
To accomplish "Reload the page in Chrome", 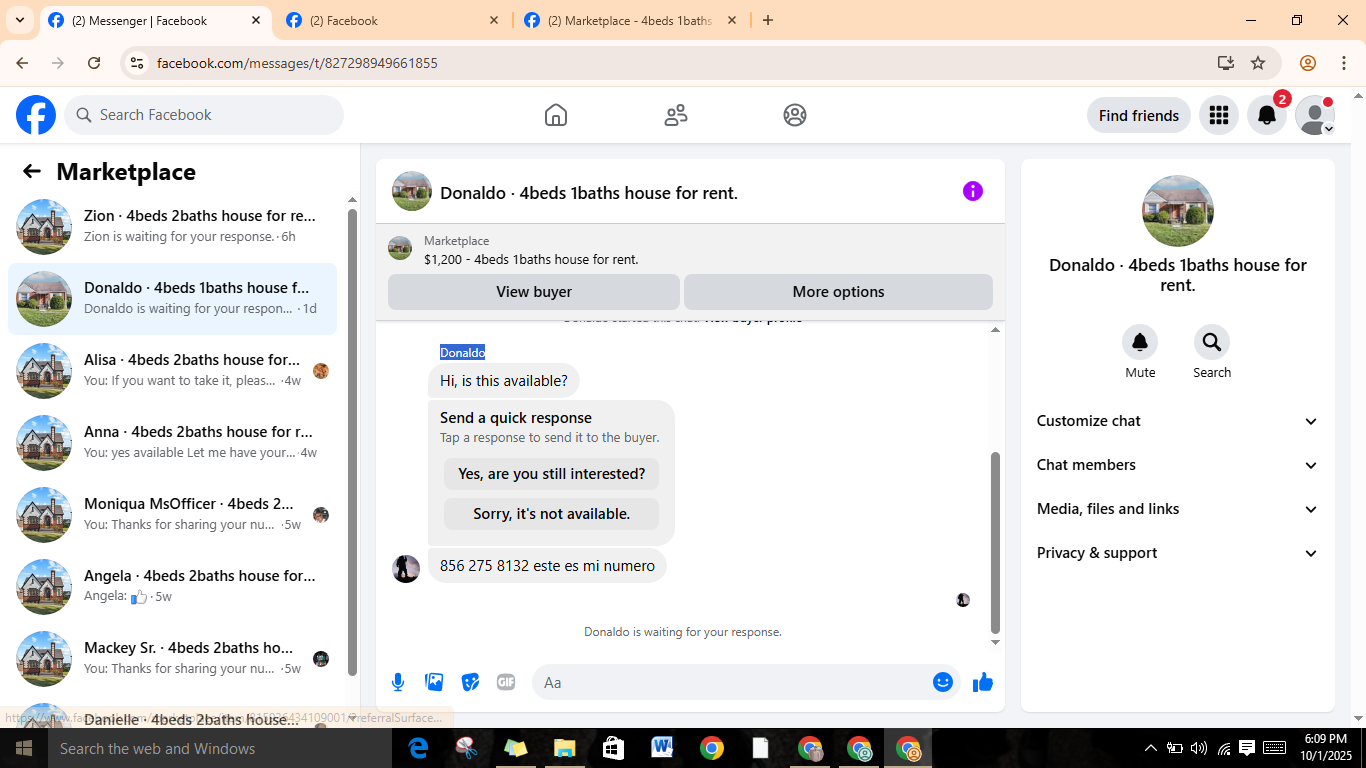I will coord(94,63).
